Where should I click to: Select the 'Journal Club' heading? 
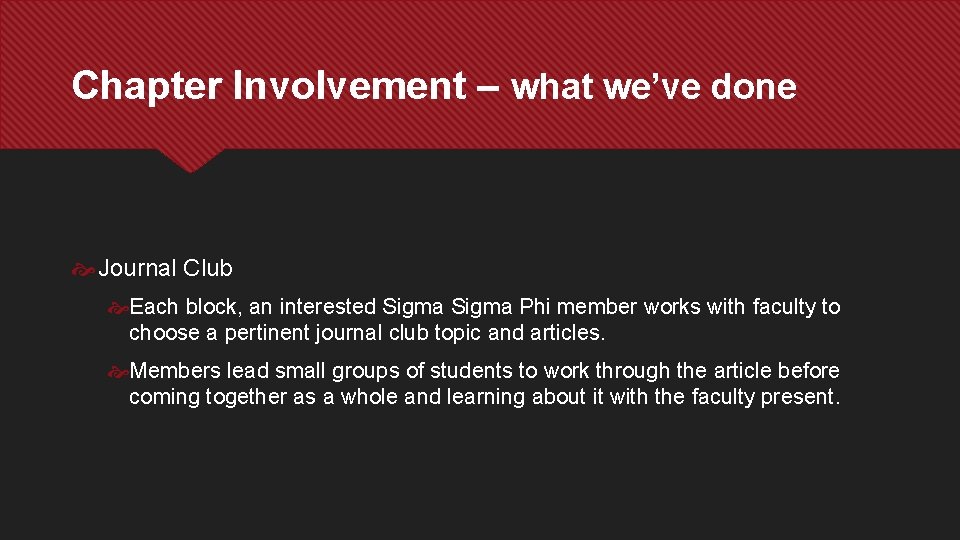tap(165, 268)
